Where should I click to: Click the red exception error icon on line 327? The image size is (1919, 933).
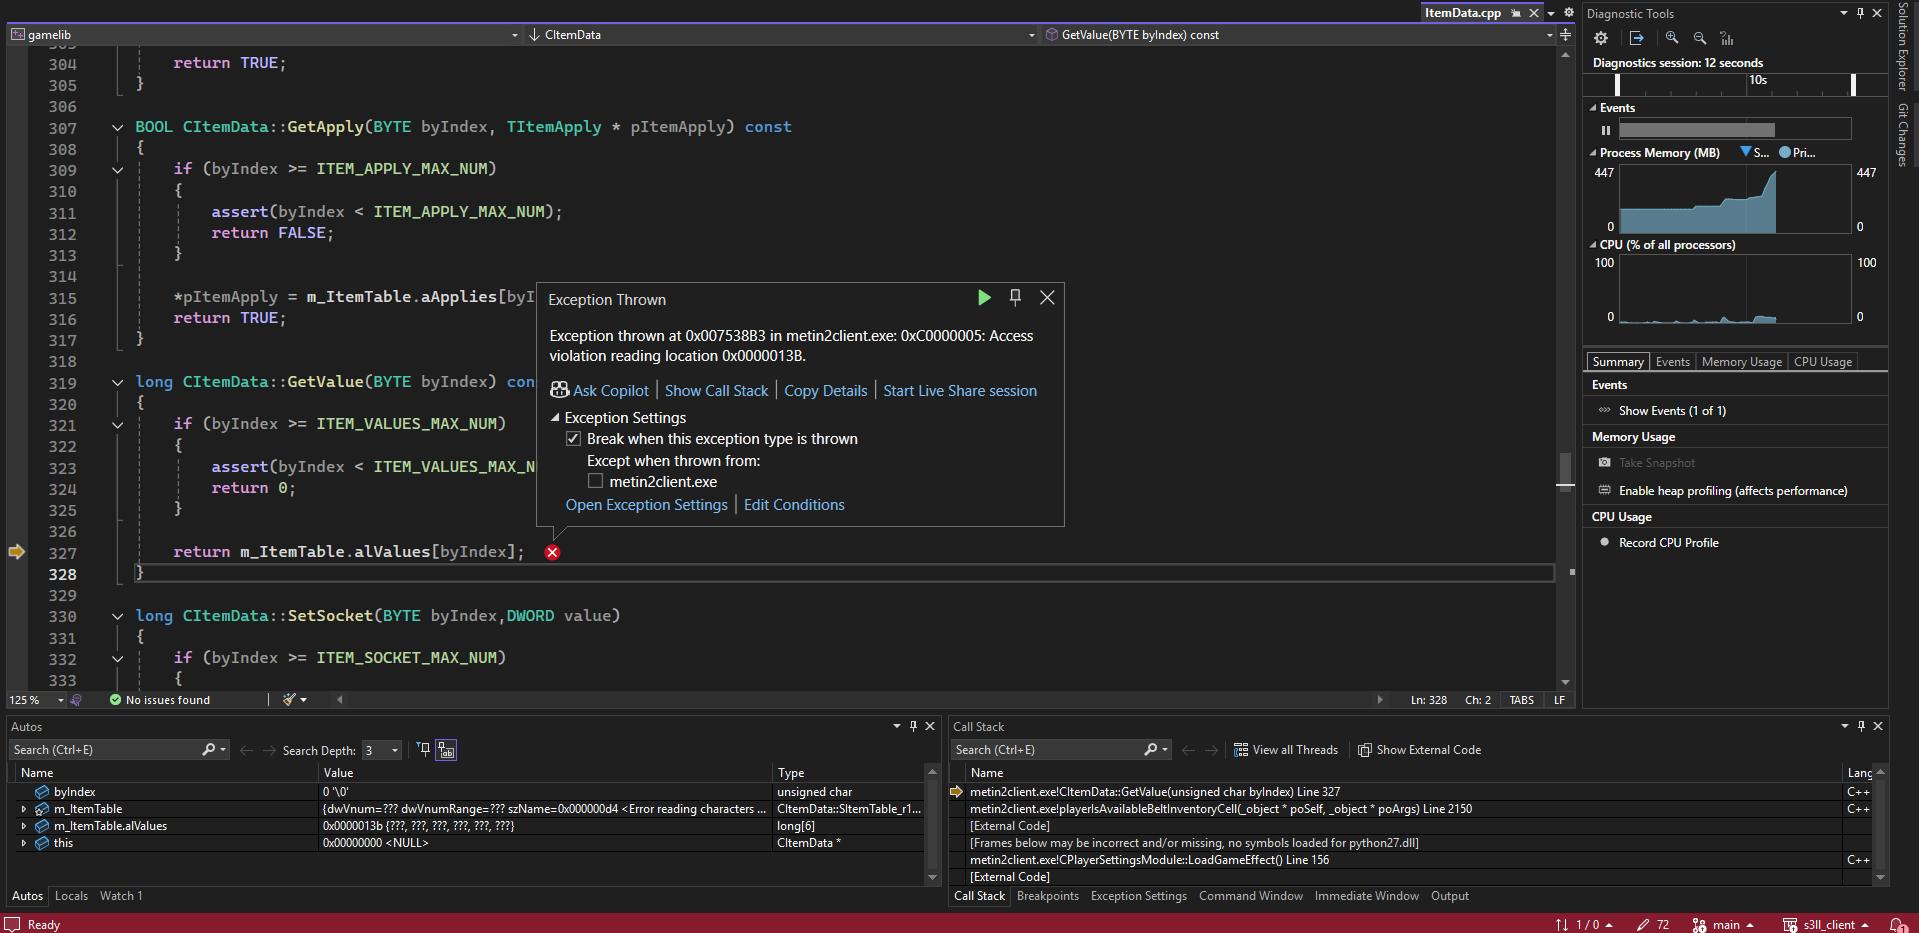click(552, 552)
